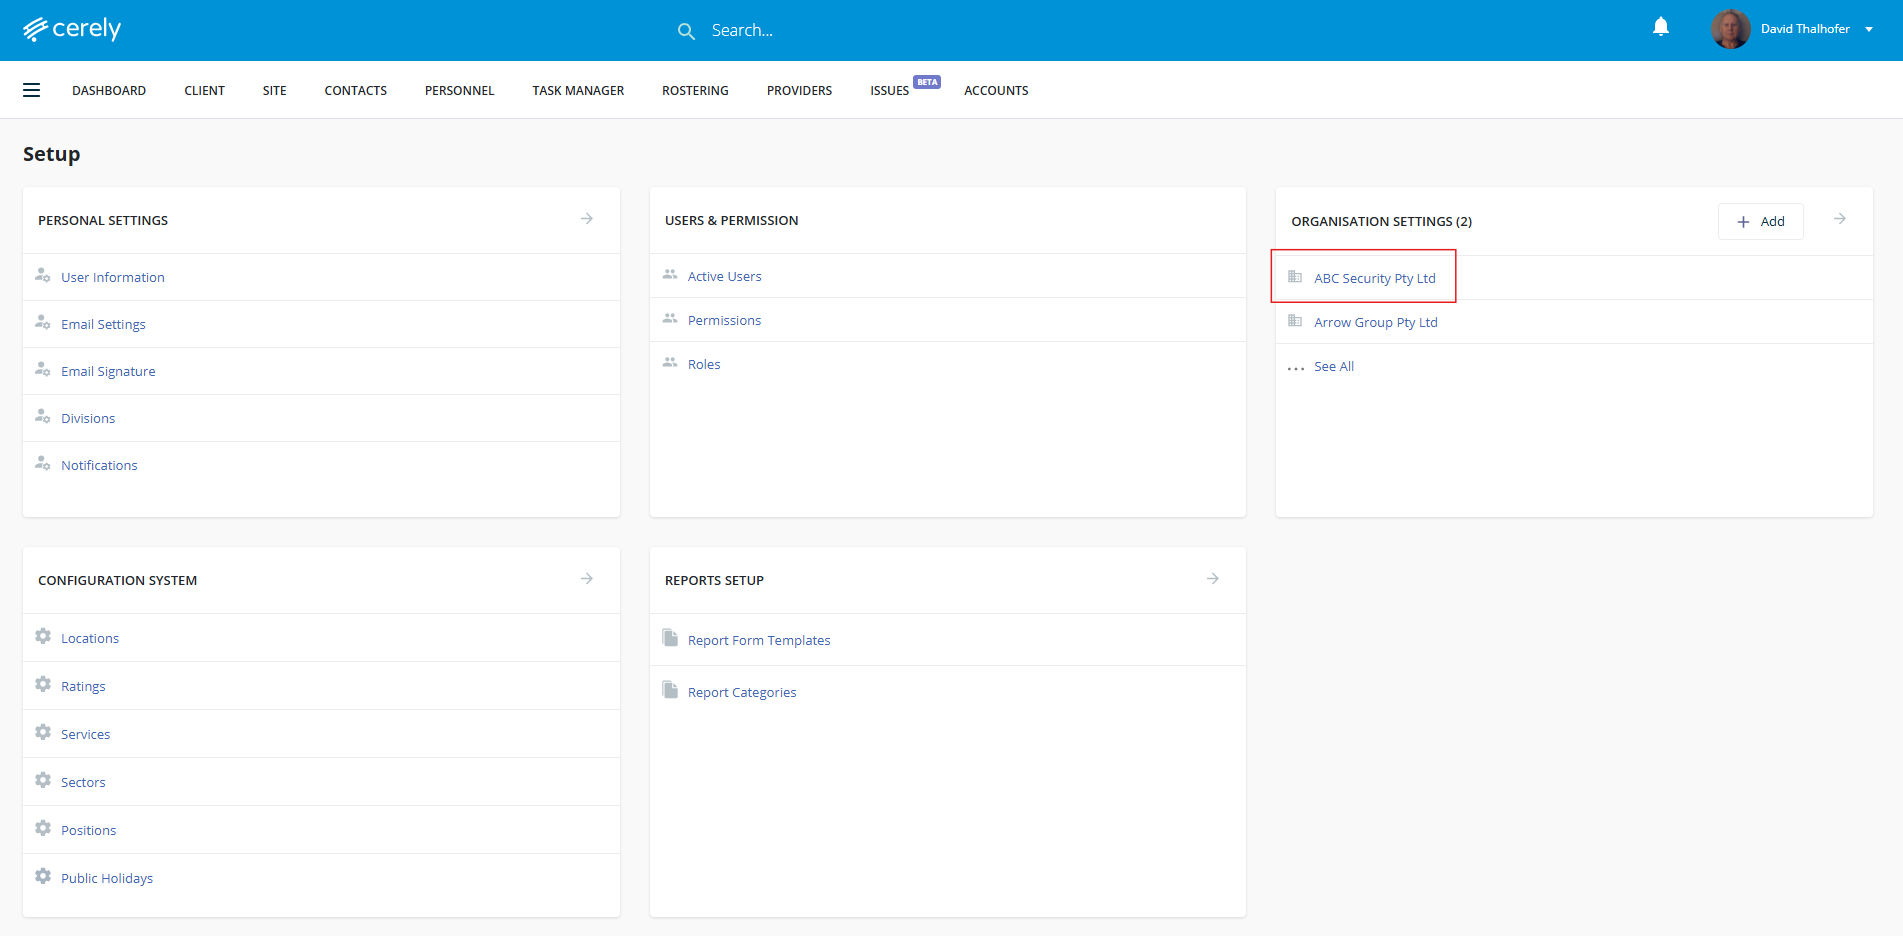The image size is (1903, 936).
Task: Open the Task Manager menu item
Action: (578, 91)
